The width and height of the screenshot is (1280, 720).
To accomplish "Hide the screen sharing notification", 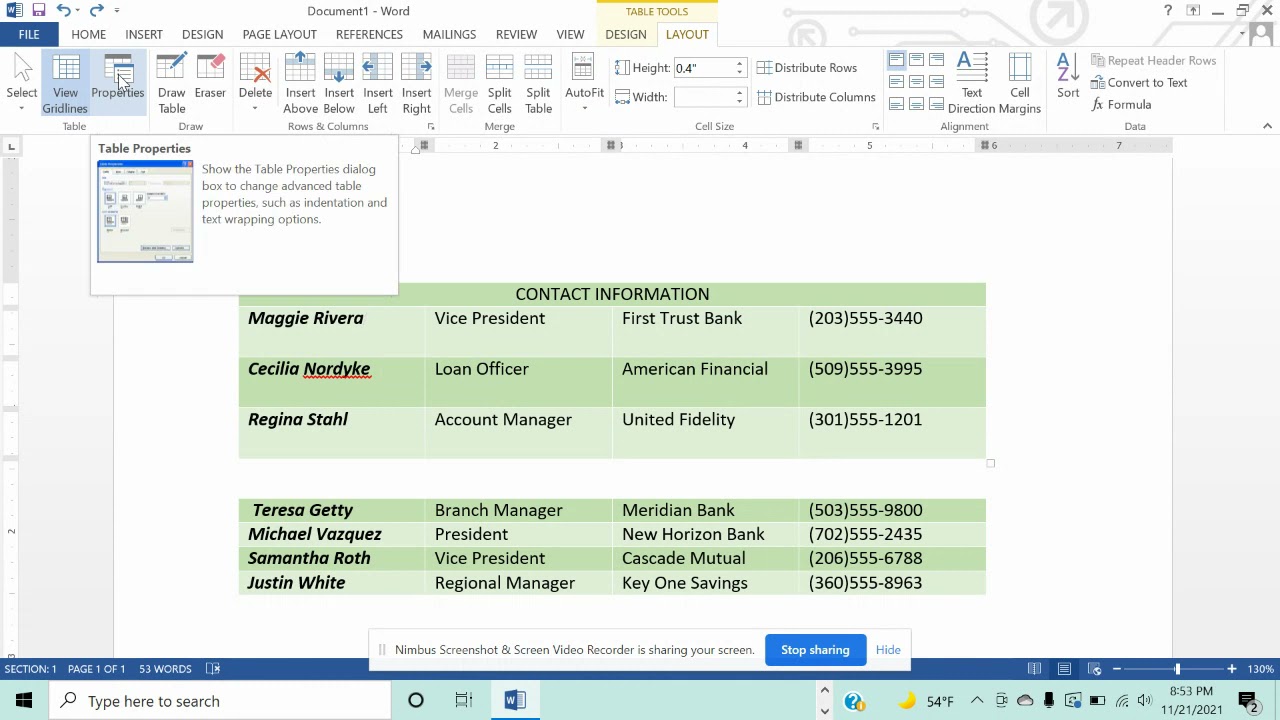I will [x=888, y=650].
